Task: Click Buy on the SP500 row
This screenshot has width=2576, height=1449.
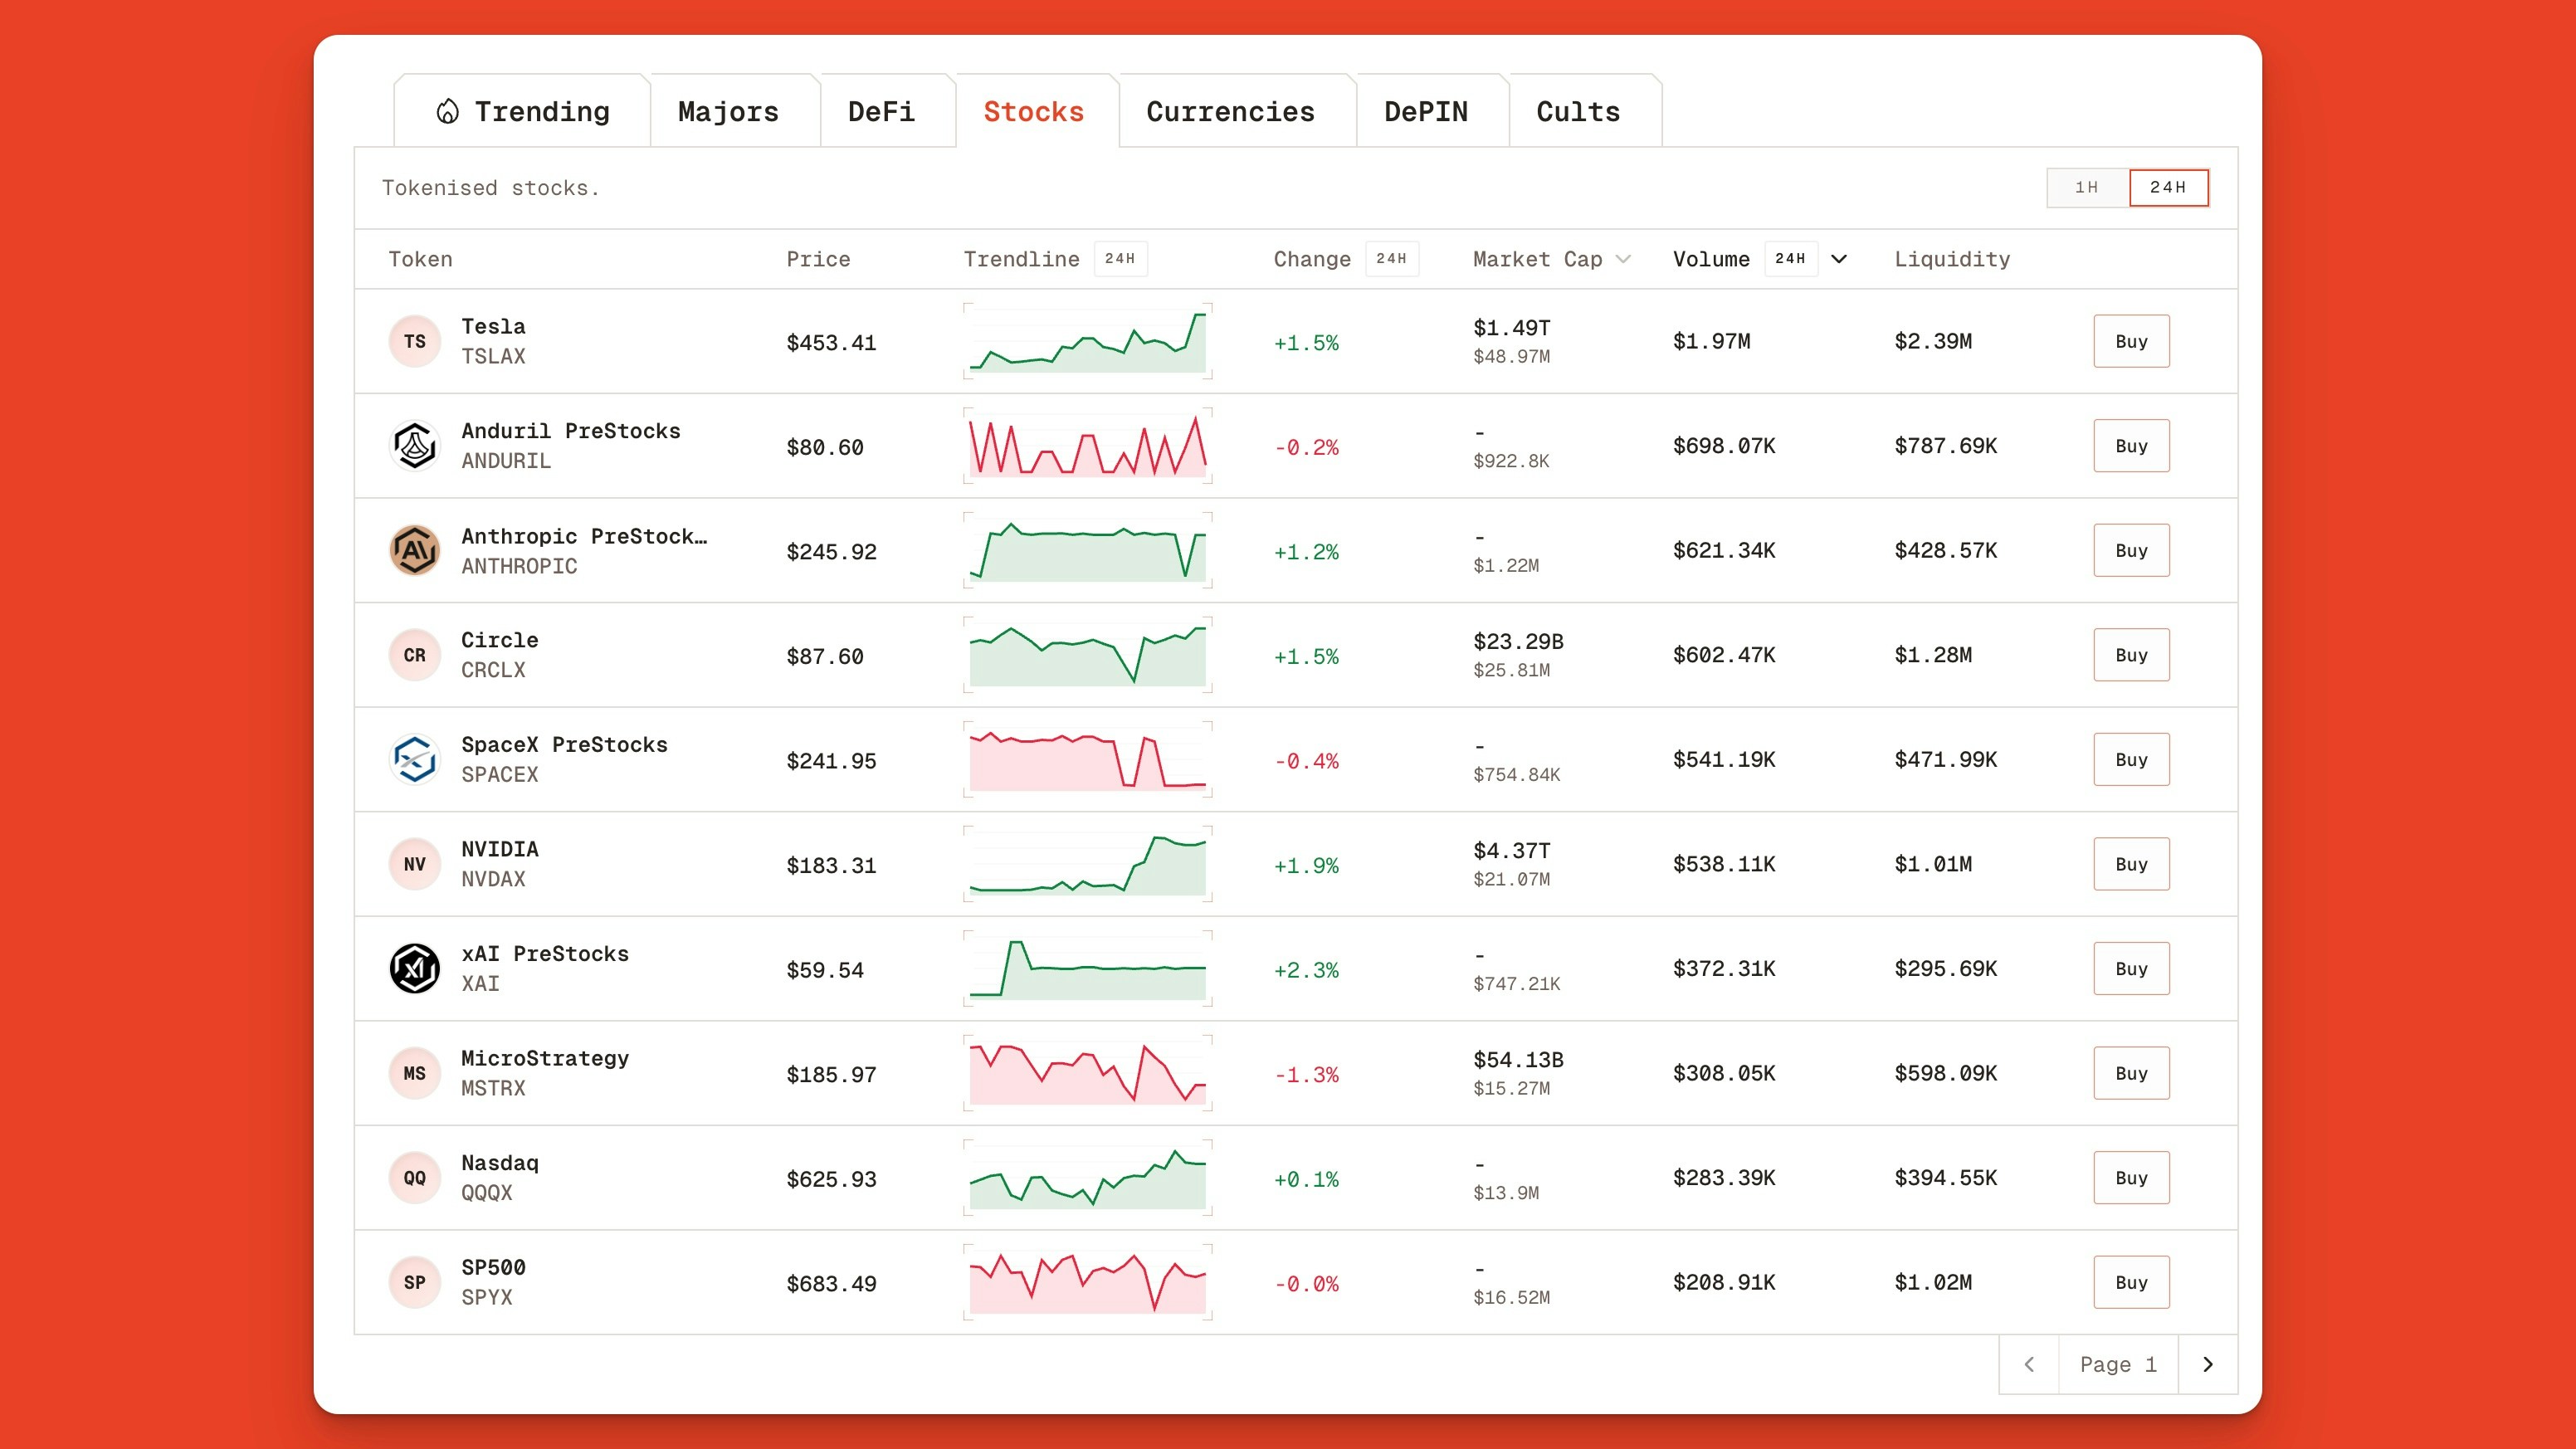Action: 2131,1281
